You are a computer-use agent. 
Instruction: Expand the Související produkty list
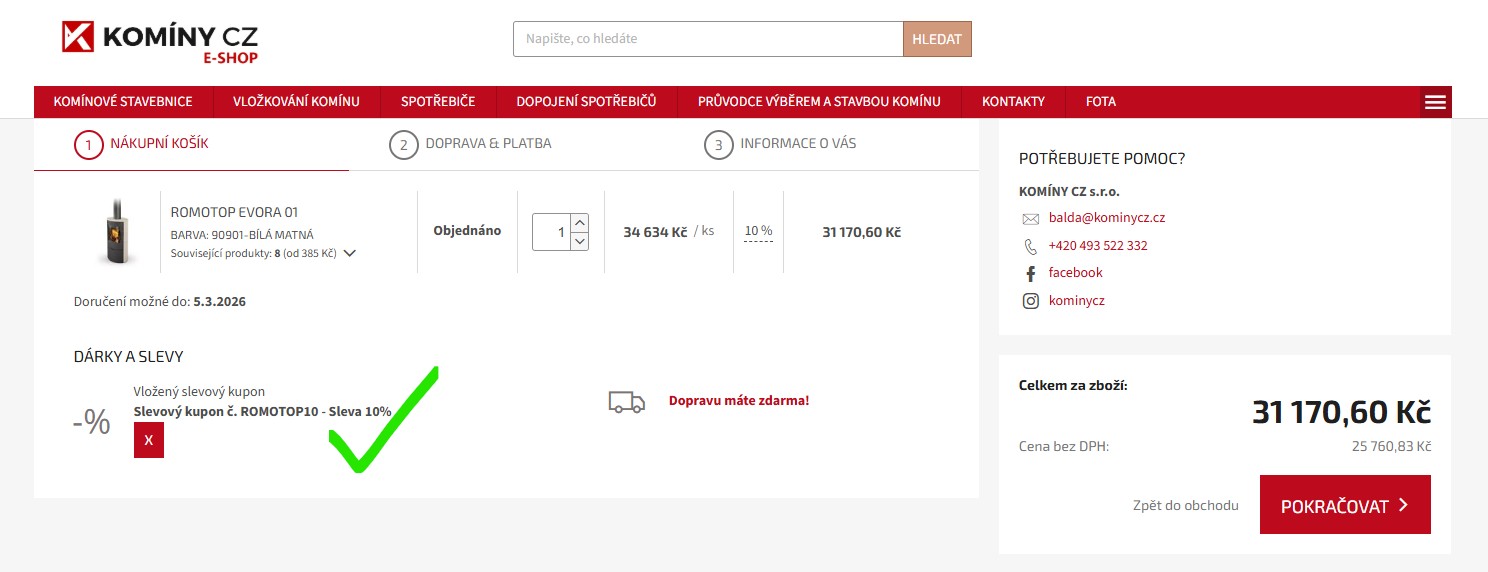[x=349, y=253]
